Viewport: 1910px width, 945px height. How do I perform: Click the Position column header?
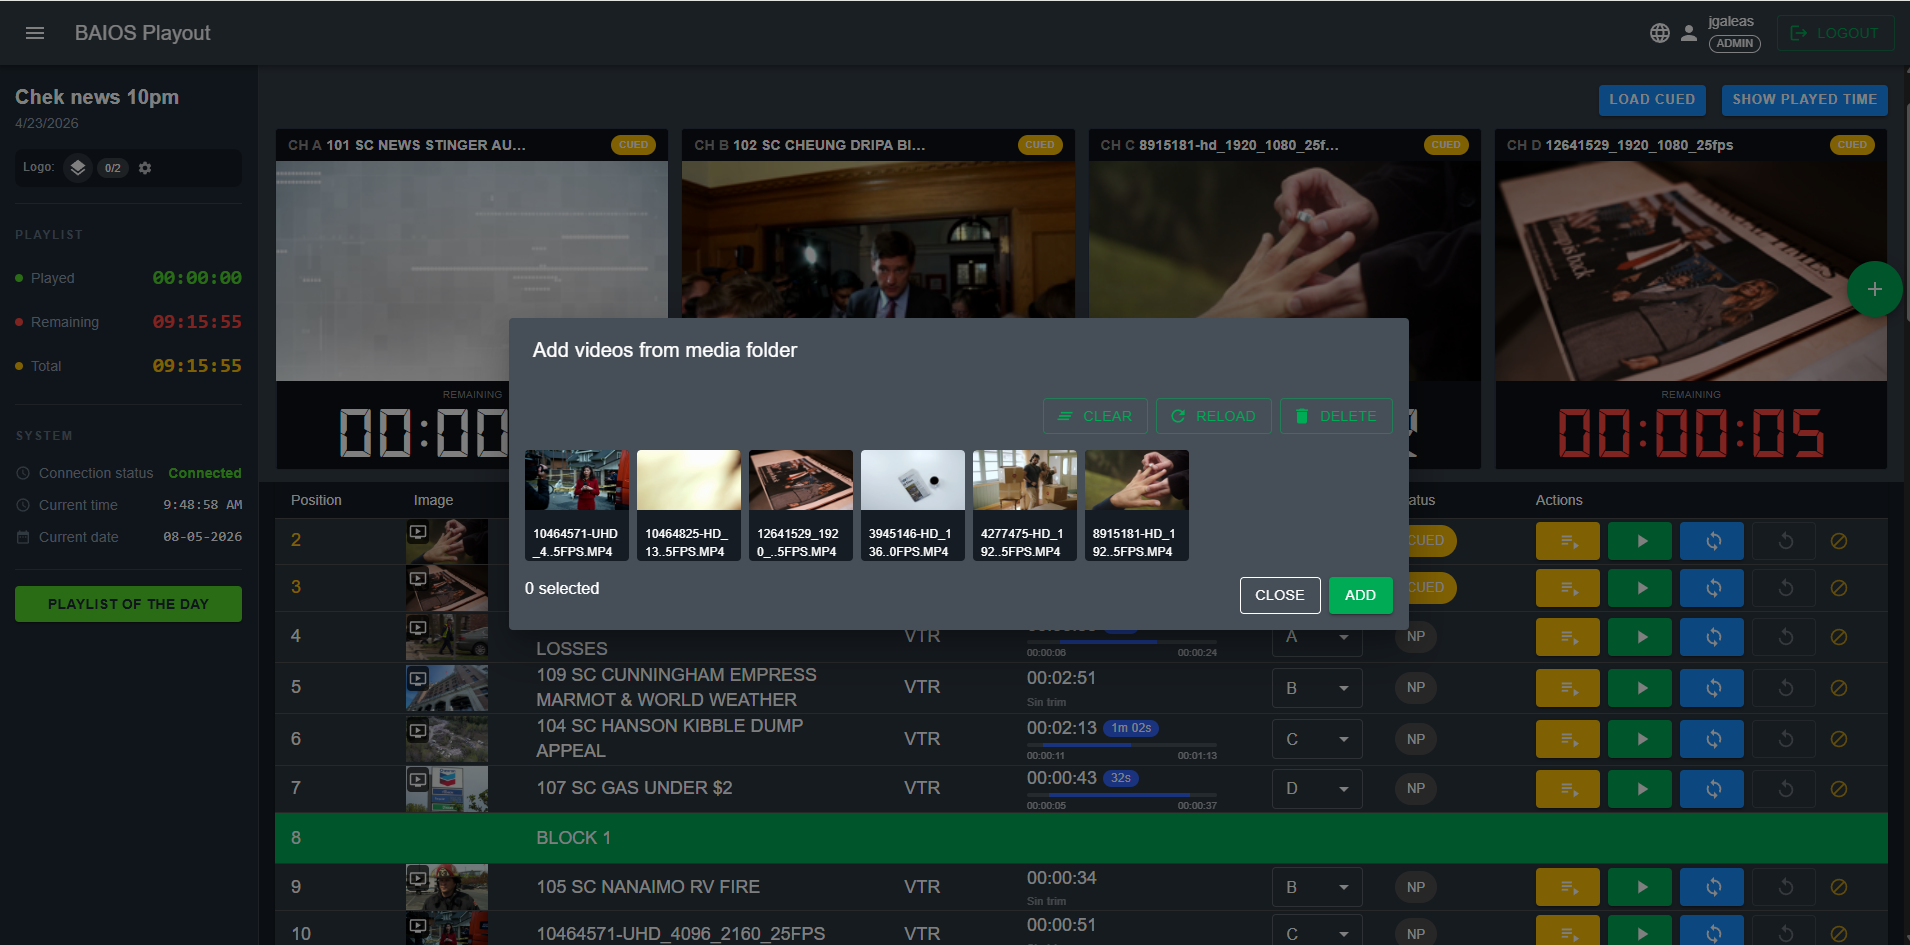tap(316, 500)
